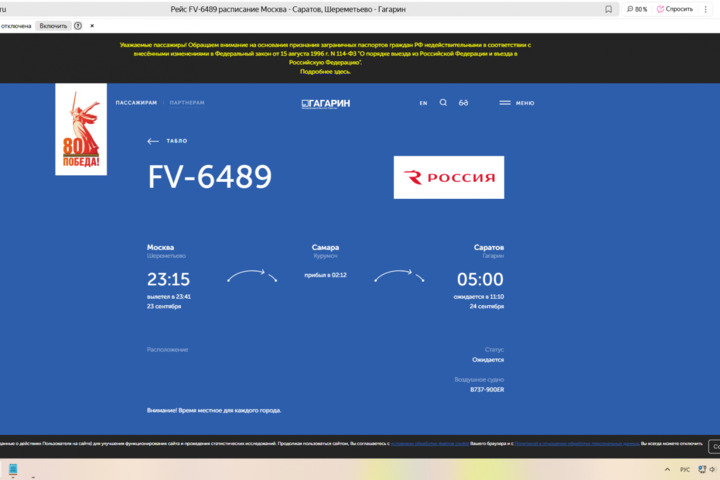This screenshot has width=720, height=480.
Task: Open the hamburger Меню
Action: pyautogui.click(x=517, y=103)
